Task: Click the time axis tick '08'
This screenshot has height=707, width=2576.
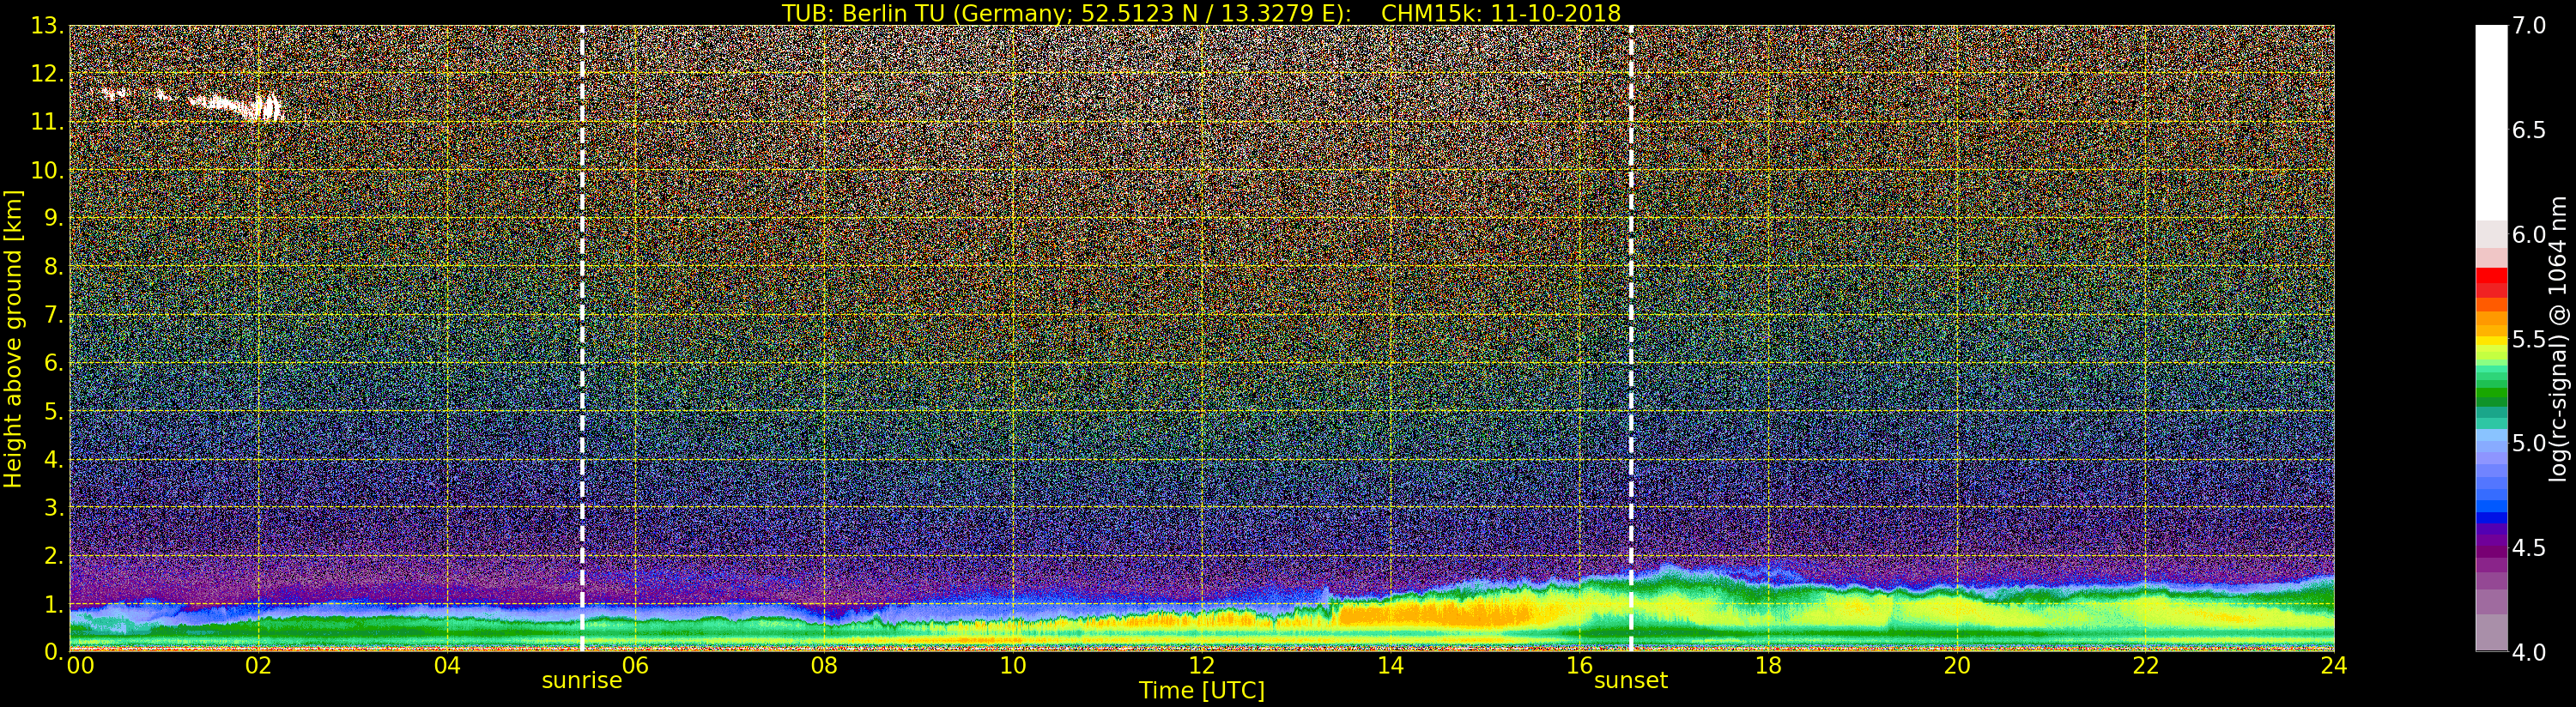Action: point(824,666)
